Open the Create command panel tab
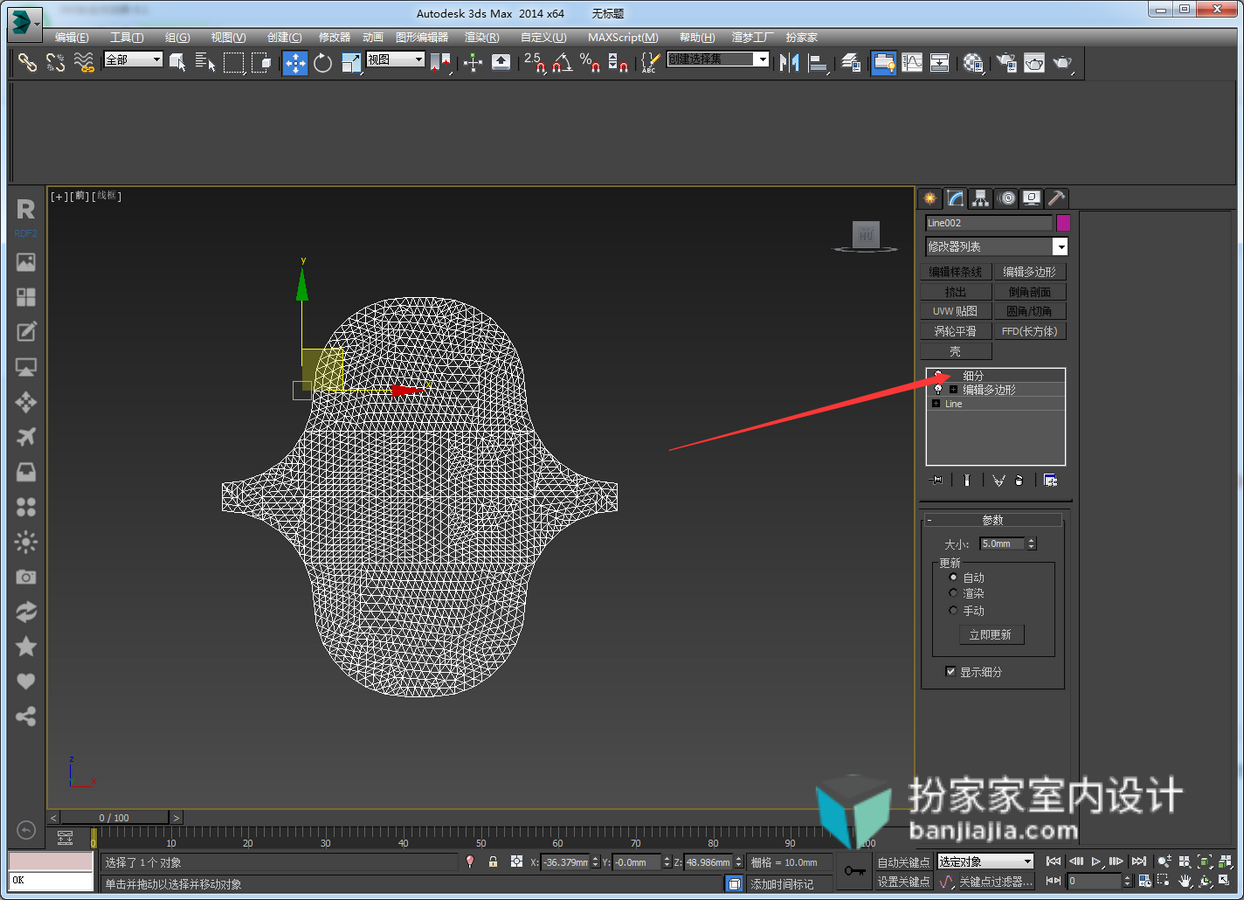 [x=930, y=198]
